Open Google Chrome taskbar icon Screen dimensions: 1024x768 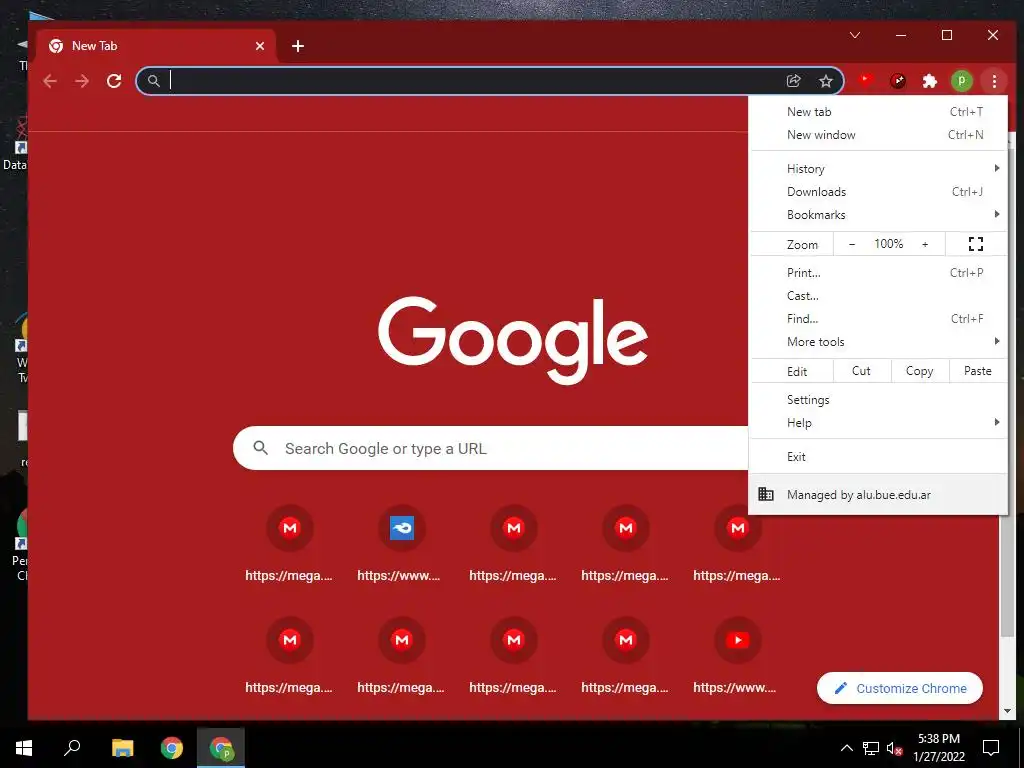pos(172,748)
